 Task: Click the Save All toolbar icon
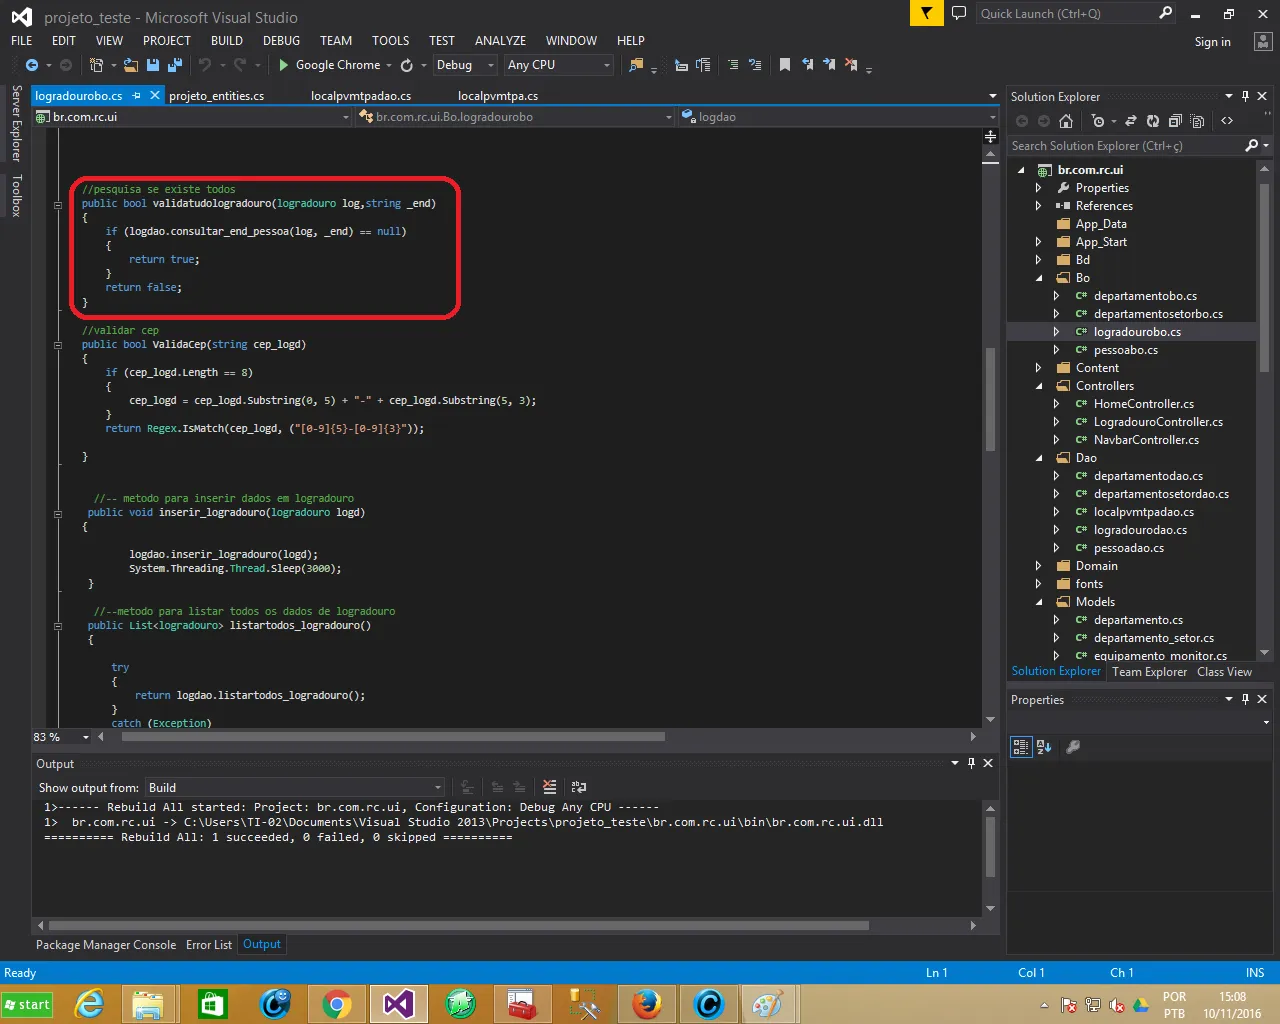175,65
